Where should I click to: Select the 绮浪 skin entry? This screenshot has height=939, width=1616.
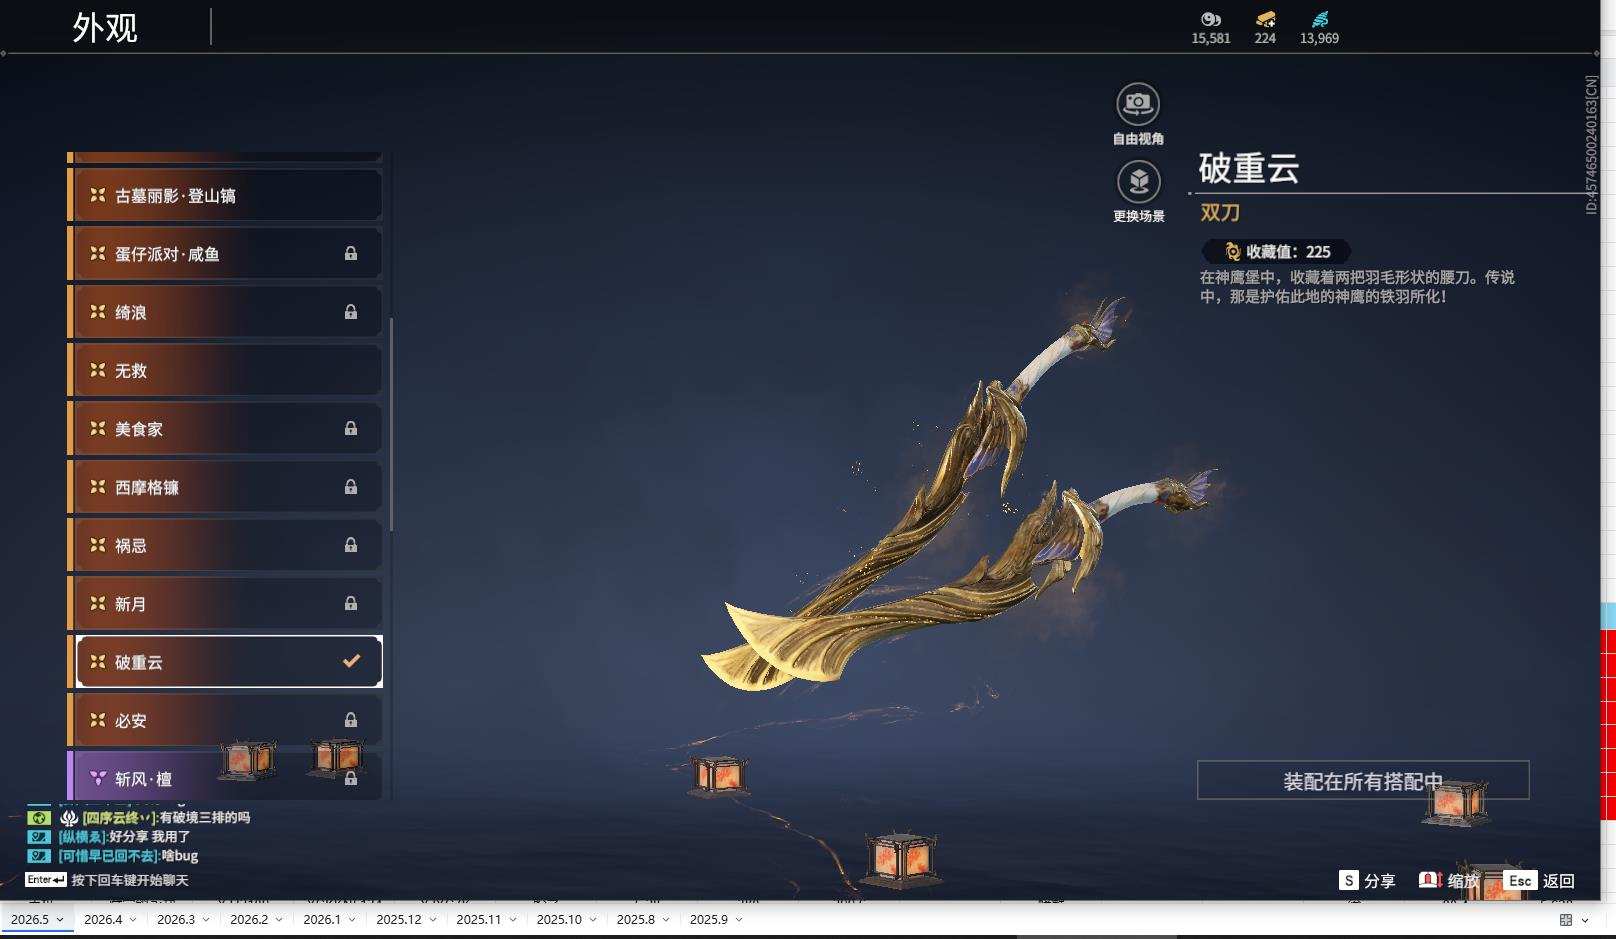pyautogui.click(x=225, y=312)
